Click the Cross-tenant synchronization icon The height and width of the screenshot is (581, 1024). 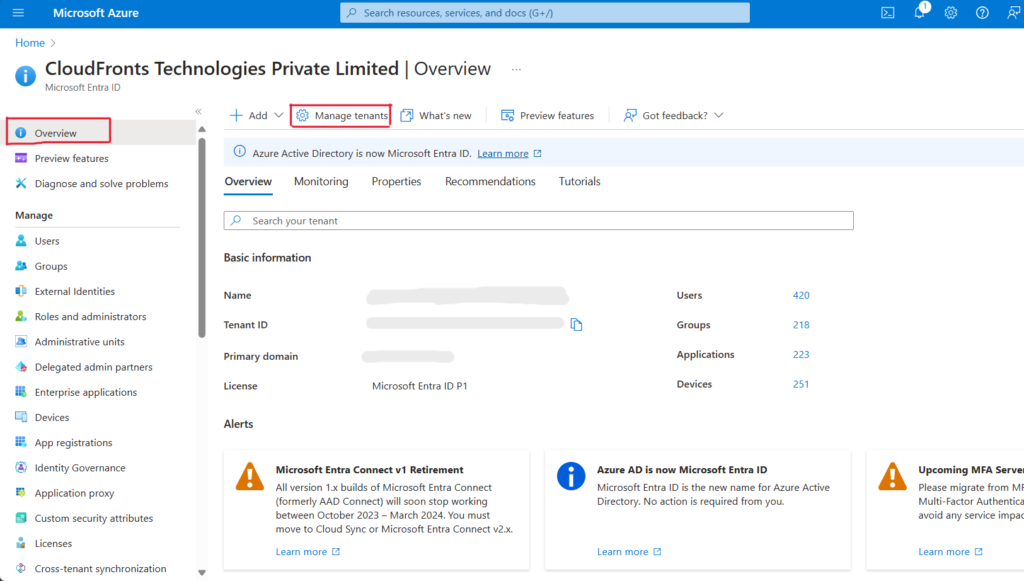(x=21, y=569)
